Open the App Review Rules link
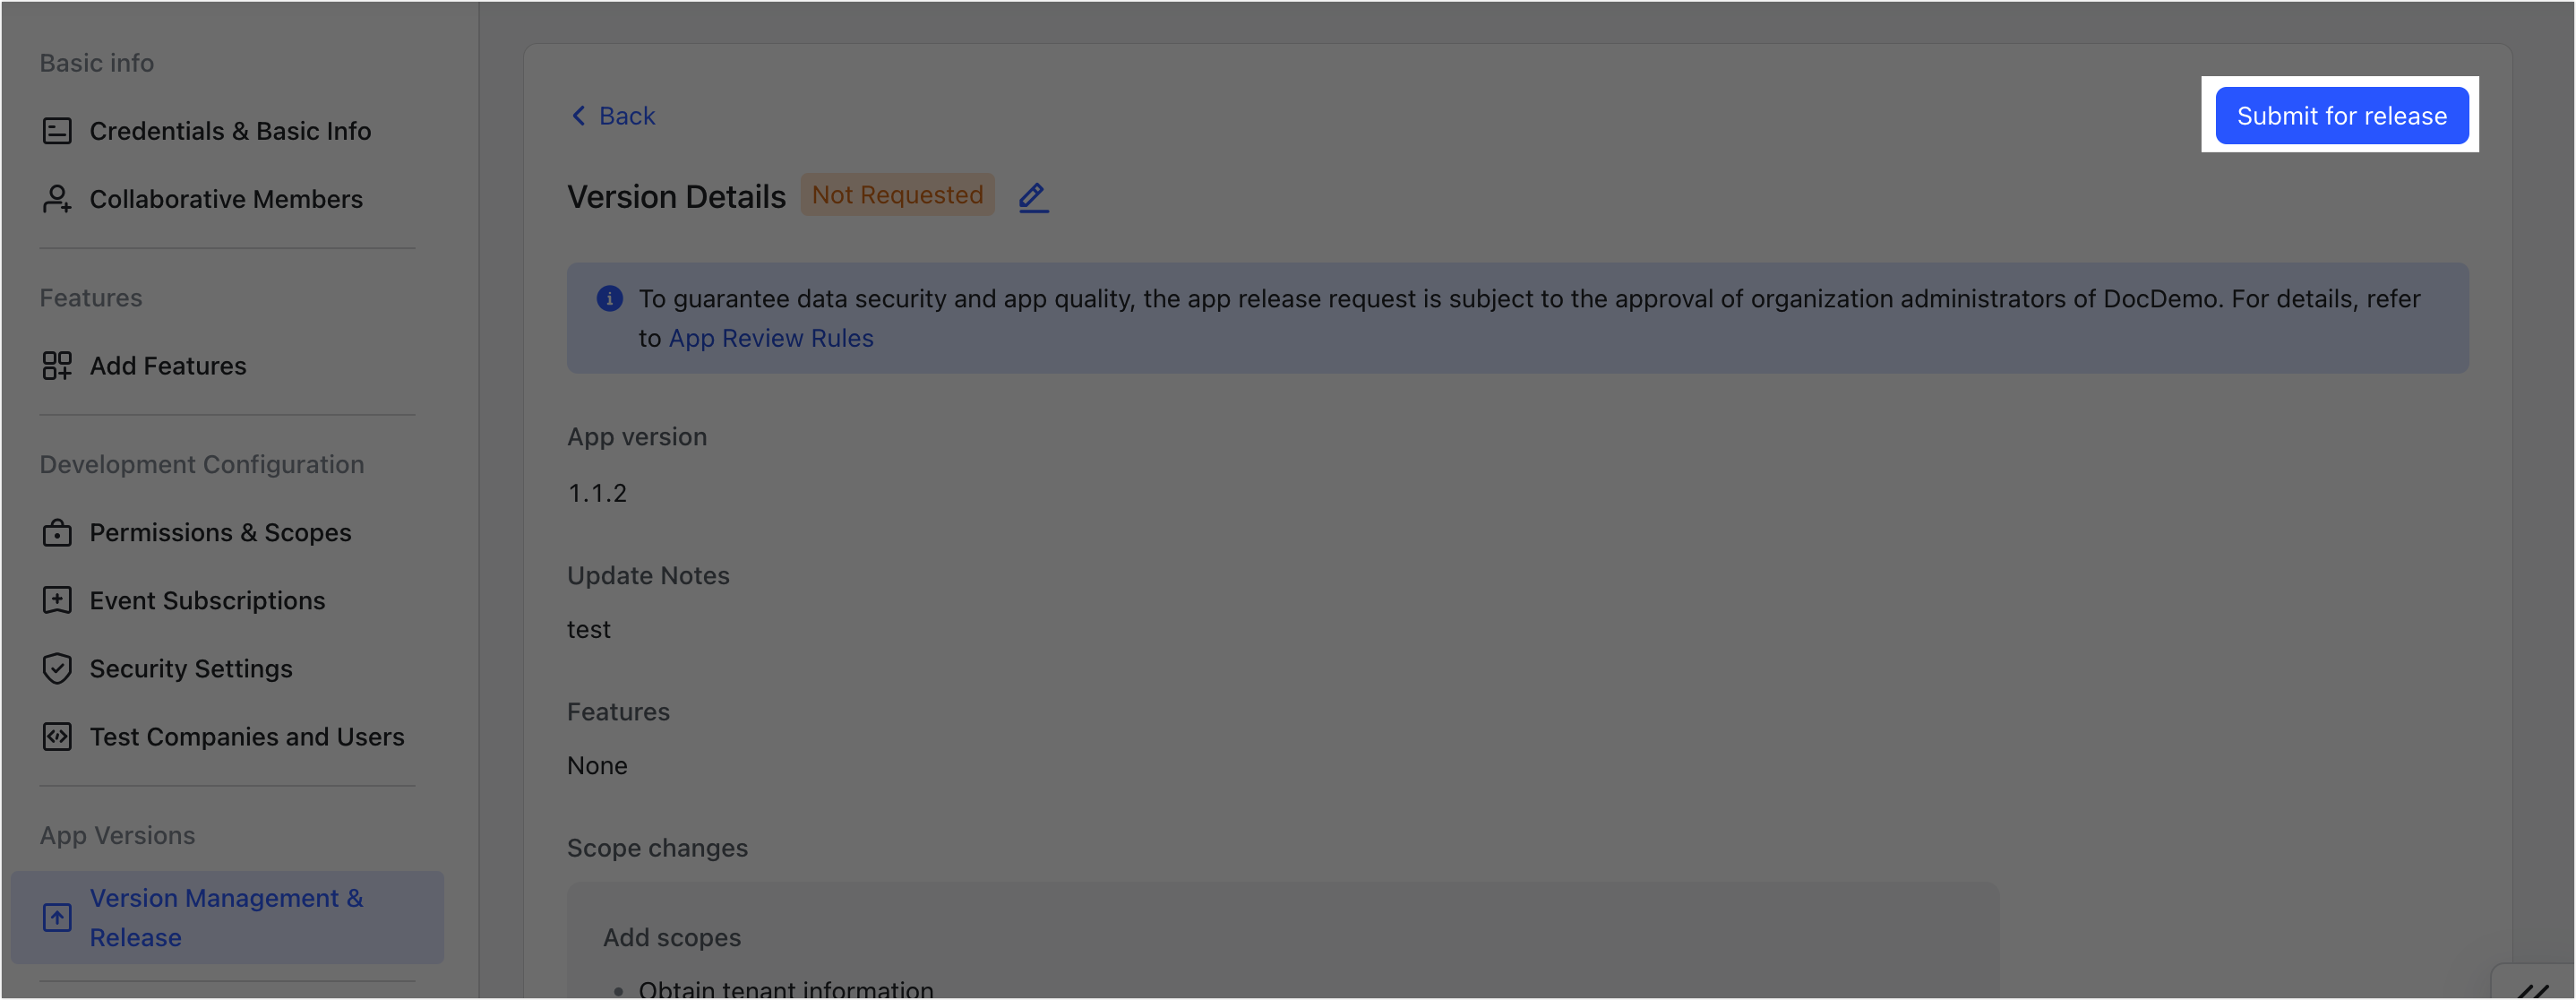Screen dimensions: 2576x1000 [x=771, y=339]
